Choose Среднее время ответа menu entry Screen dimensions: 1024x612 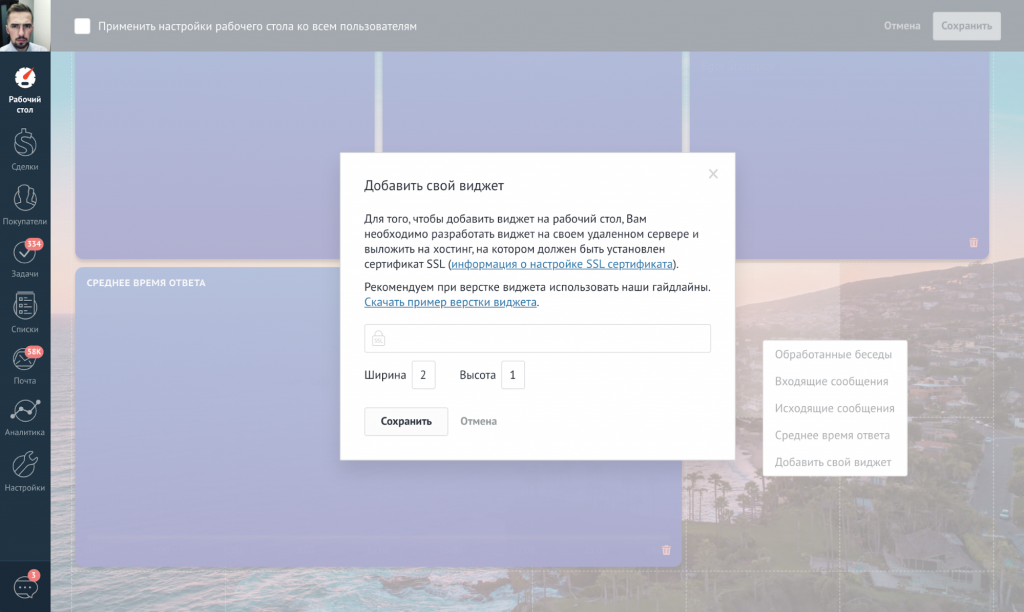click(x=832, y=435)
